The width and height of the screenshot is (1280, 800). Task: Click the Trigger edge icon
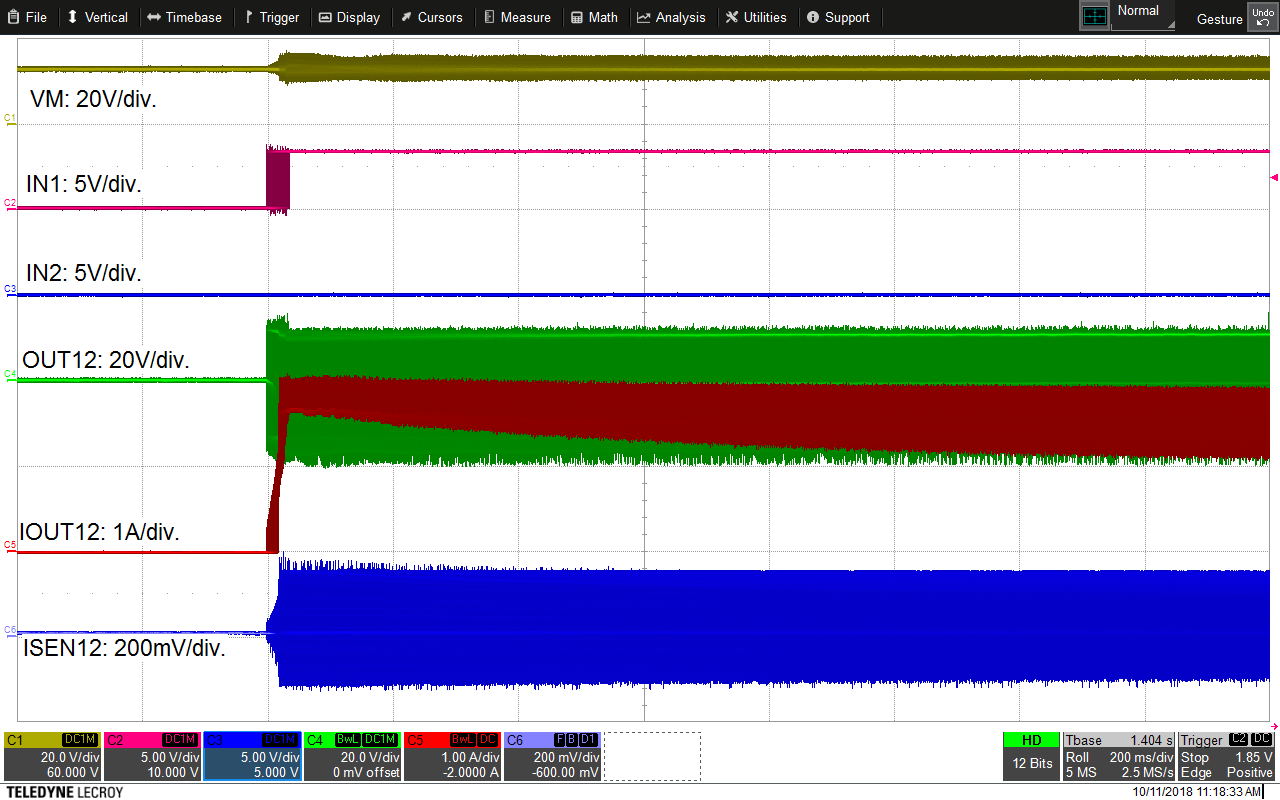(x=250, y=17)
